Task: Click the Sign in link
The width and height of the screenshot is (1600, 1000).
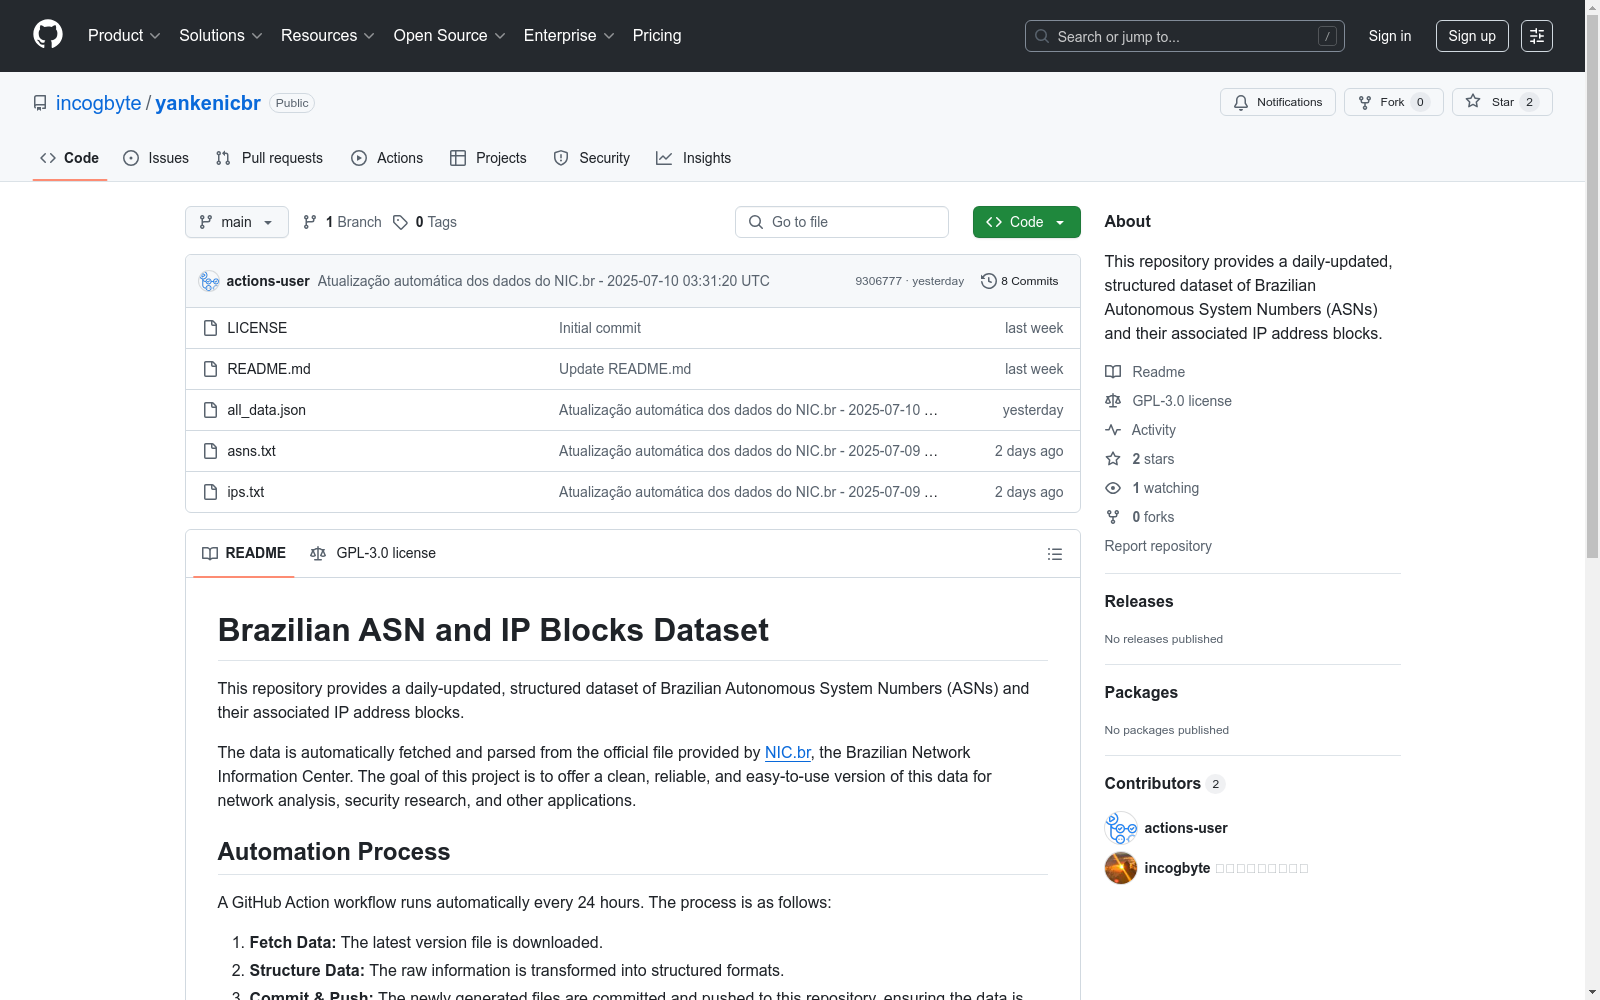Action: tap(1390, 36)
